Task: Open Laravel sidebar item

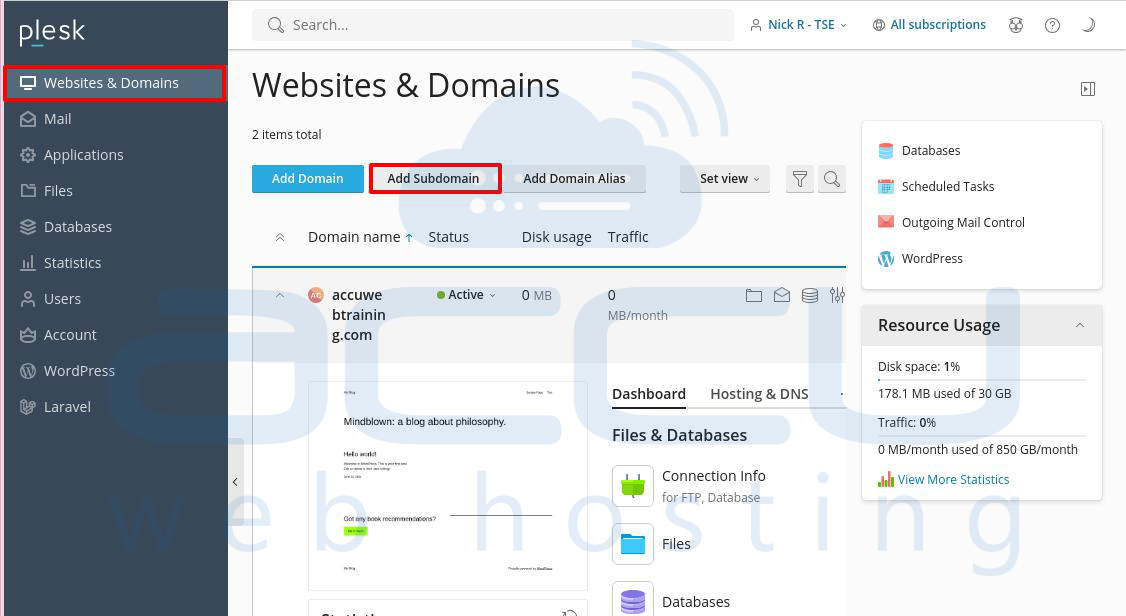Action: (x=55, y=406)
